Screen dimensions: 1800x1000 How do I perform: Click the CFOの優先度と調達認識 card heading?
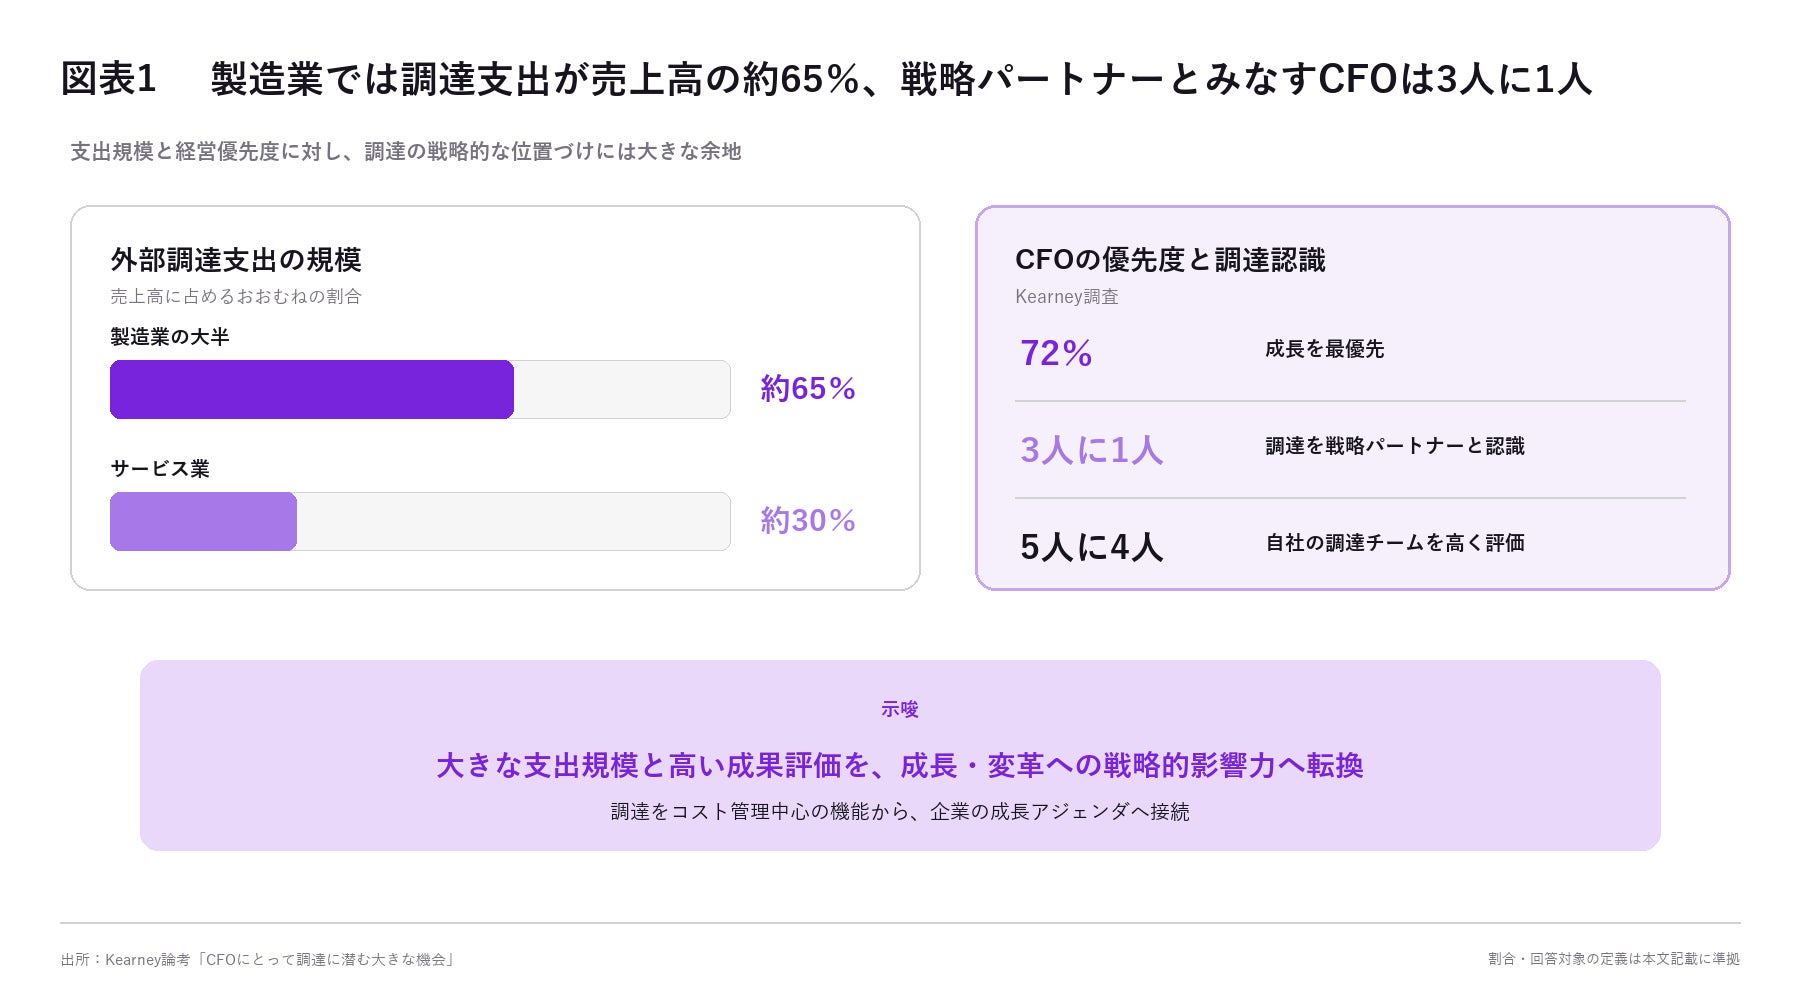1170,260
